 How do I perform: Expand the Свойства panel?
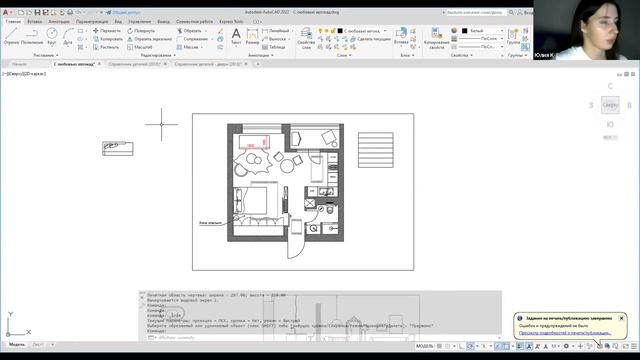462,55
